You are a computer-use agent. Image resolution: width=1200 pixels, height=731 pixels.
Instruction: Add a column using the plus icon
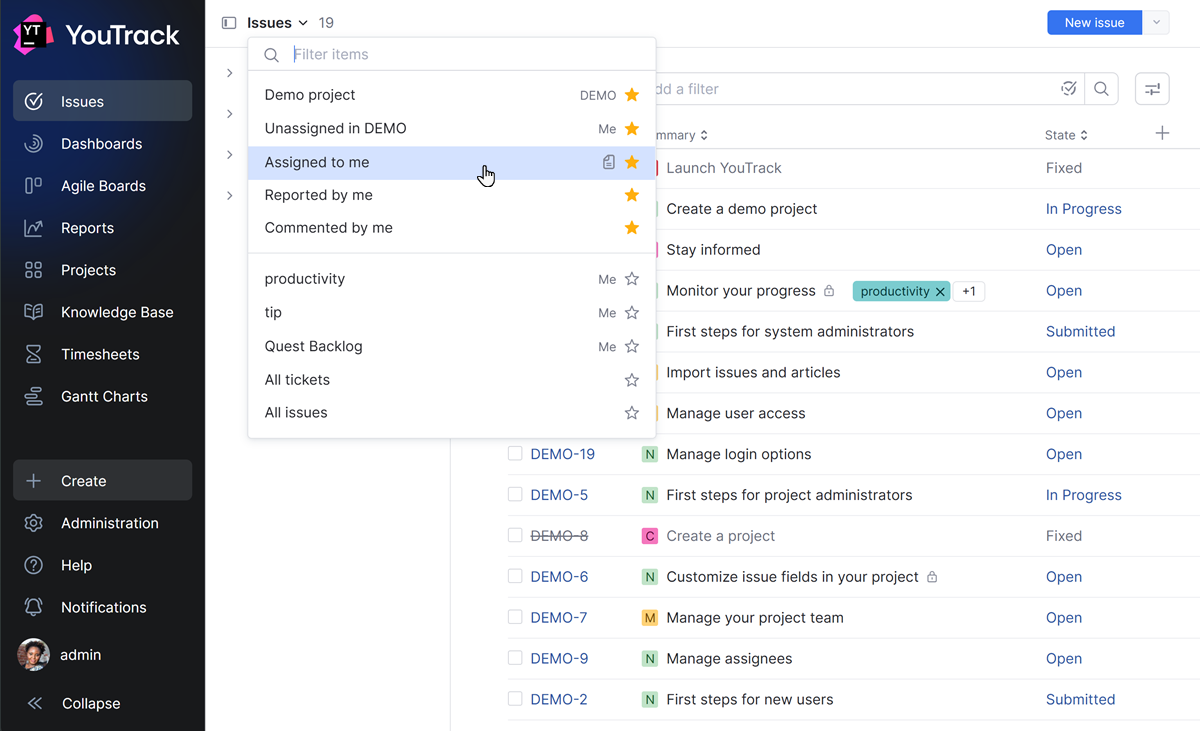[1162, 132]
